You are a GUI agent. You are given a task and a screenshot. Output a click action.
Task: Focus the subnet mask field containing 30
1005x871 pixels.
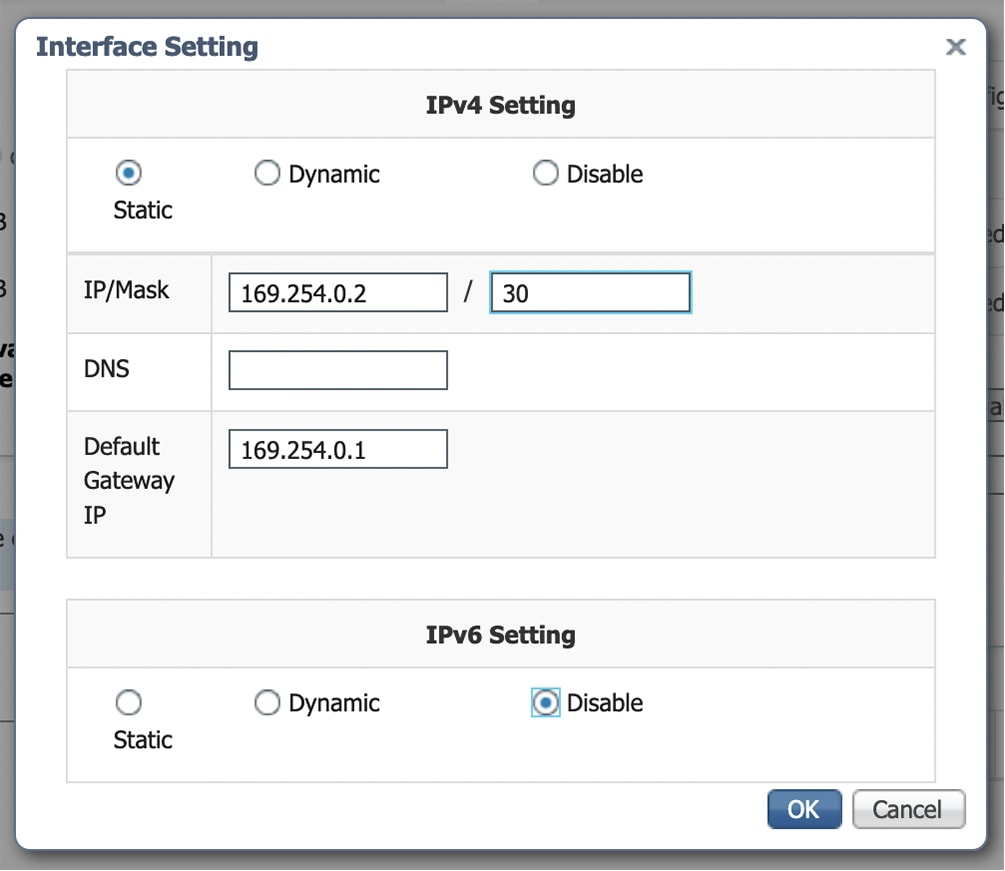coord(589,294)
